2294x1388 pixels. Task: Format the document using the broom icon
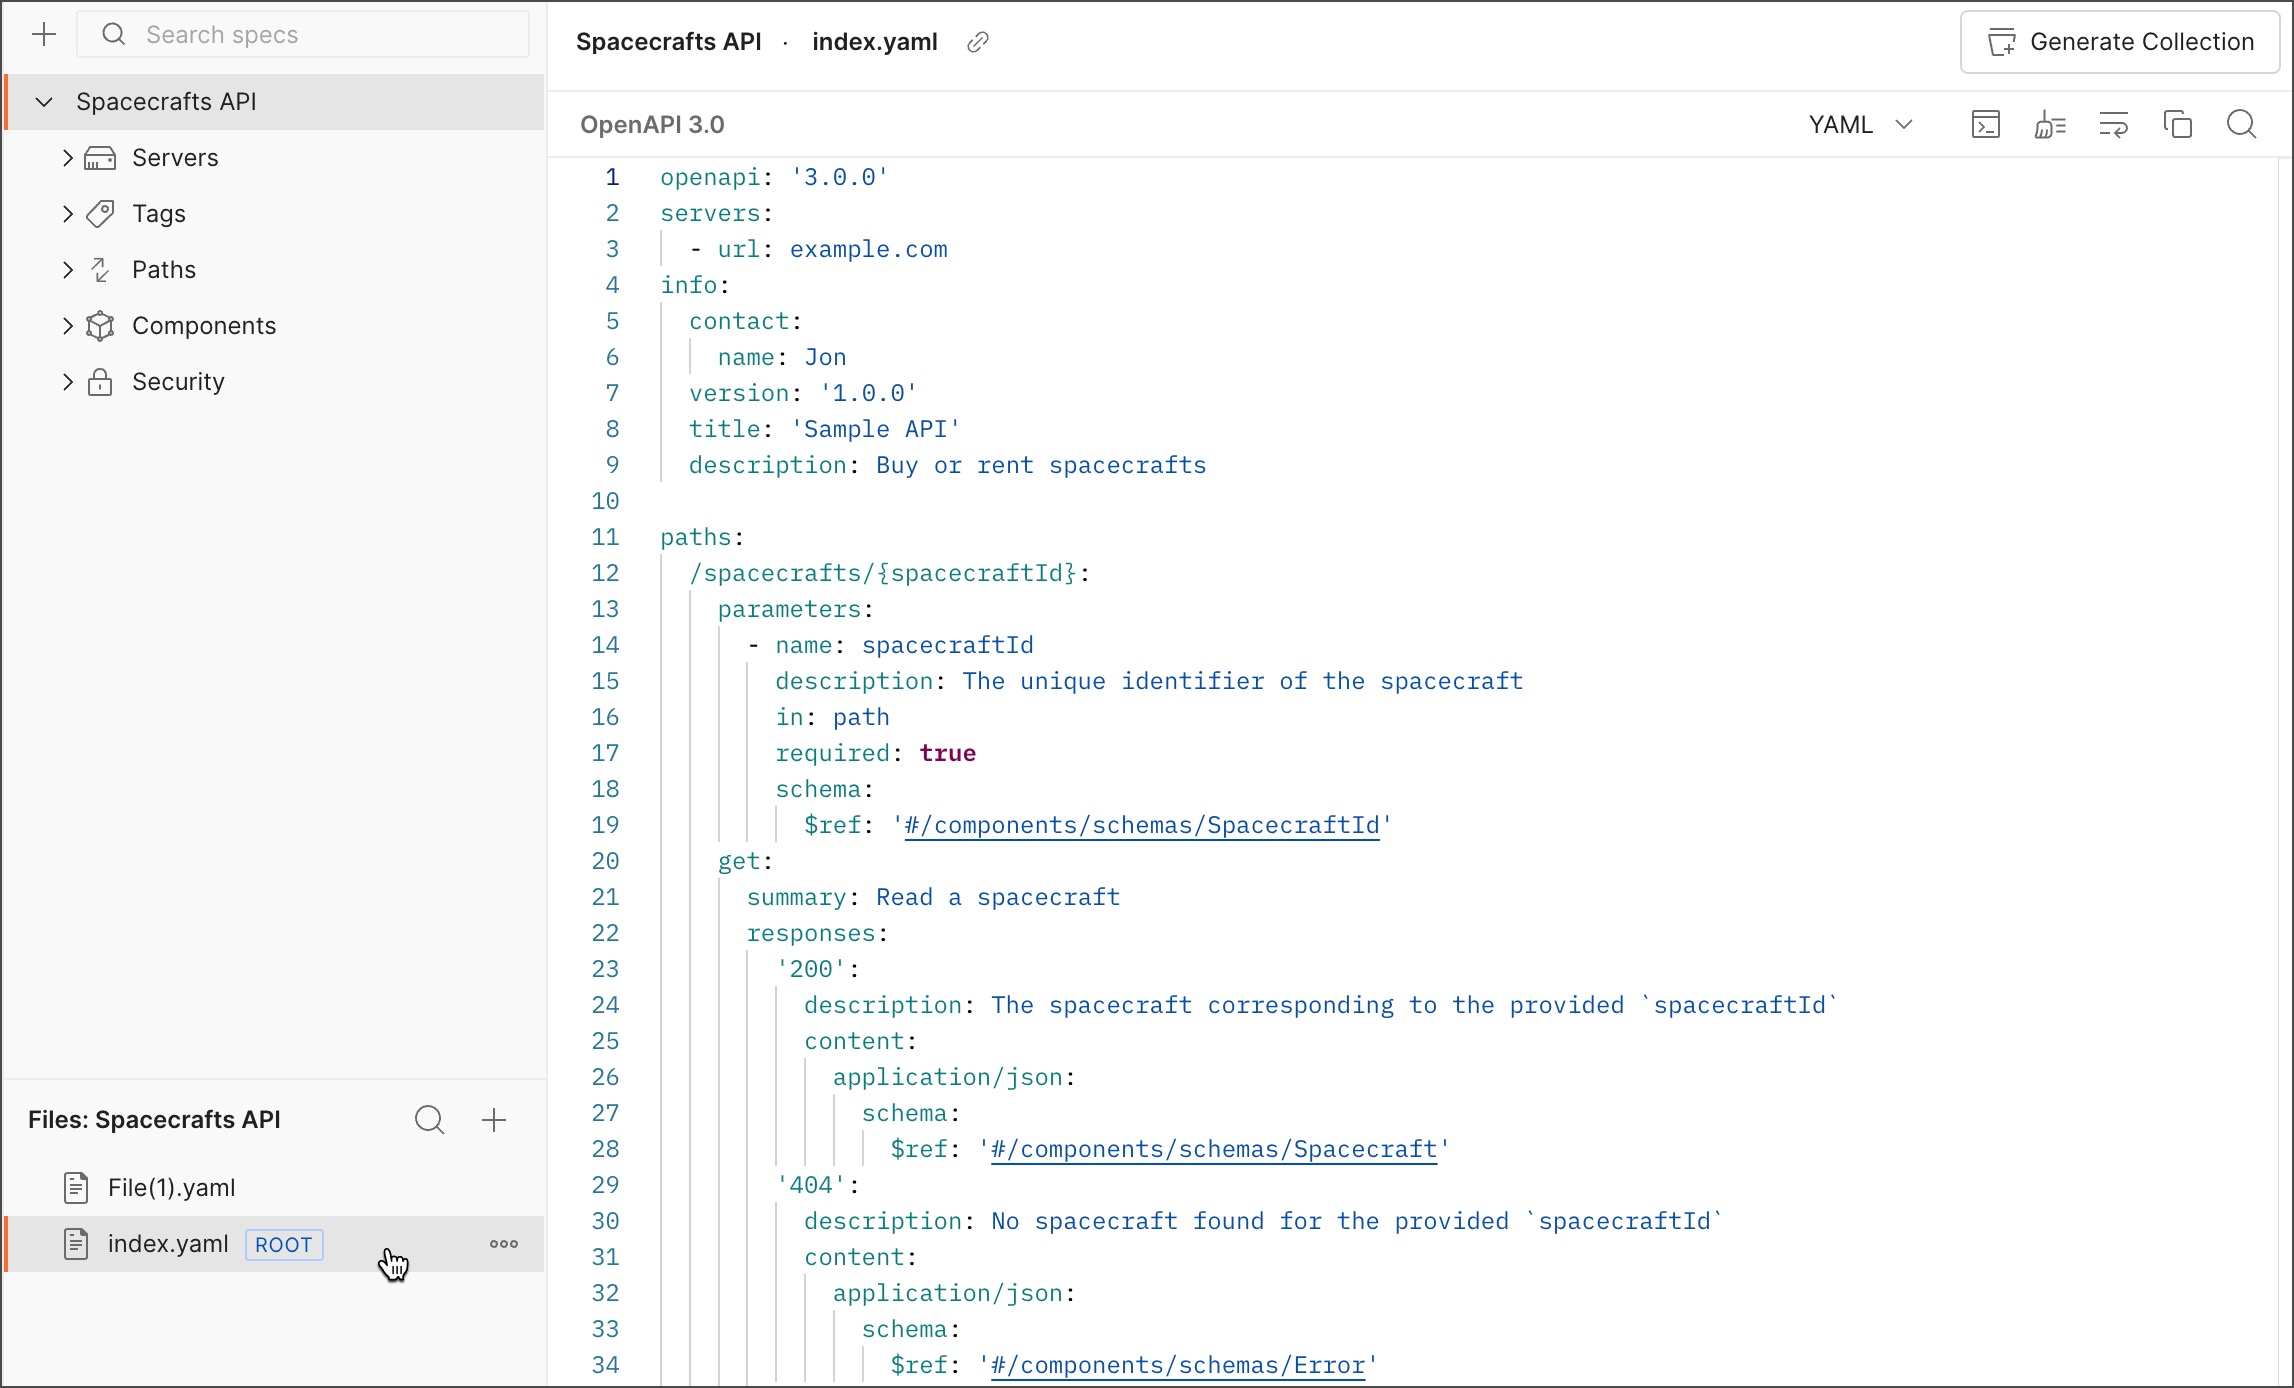tap(2050, 124)
